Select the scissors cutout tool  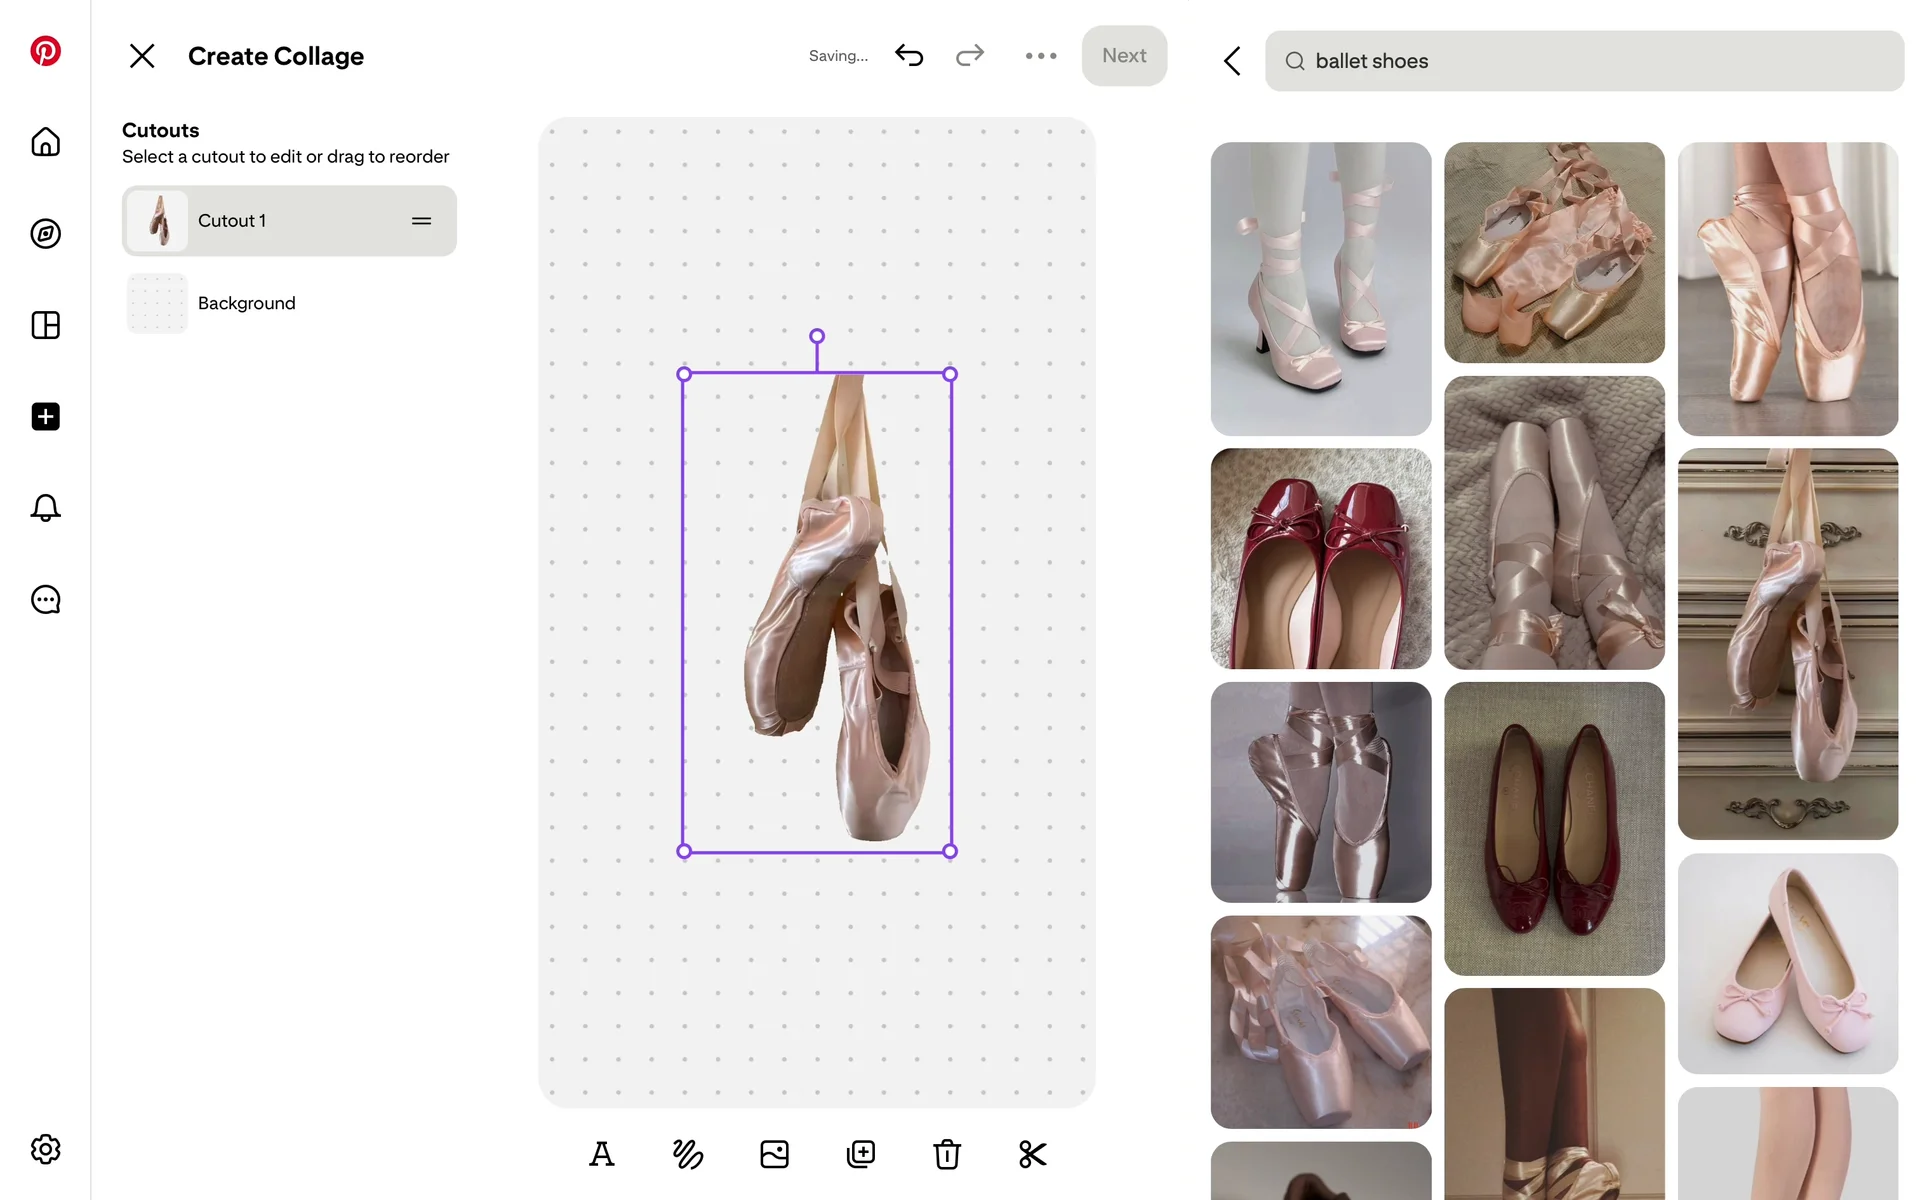(x=1032, y=1154)
